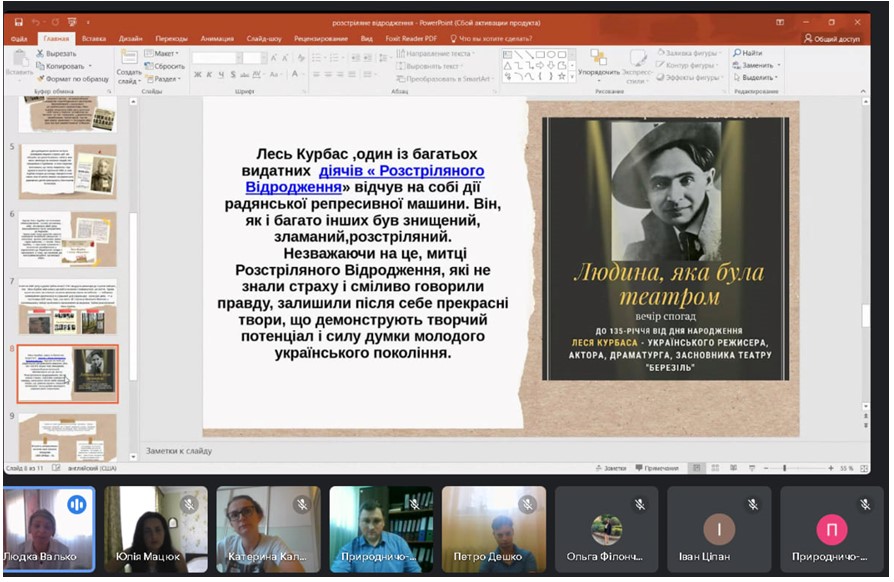This screenshot has width=894, height=582.
Task: Click Найти (Find) magnifier button
Action: tap(747, 53)
